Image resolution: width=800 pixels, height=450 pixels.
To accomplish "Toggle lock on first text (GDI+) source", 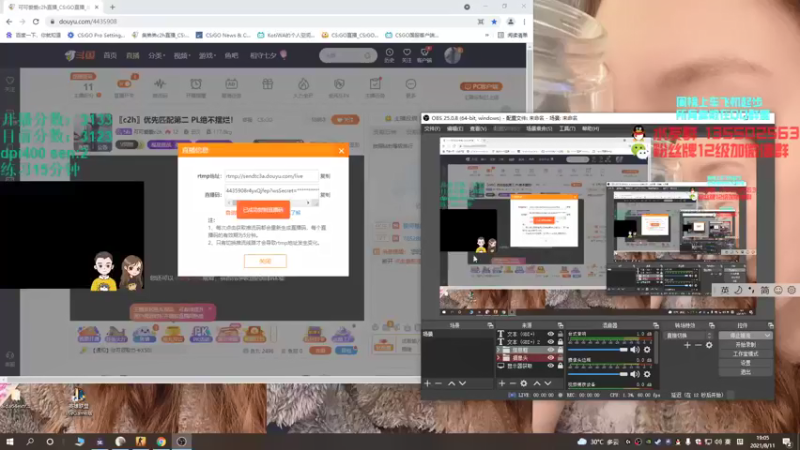I will (560, 334).
